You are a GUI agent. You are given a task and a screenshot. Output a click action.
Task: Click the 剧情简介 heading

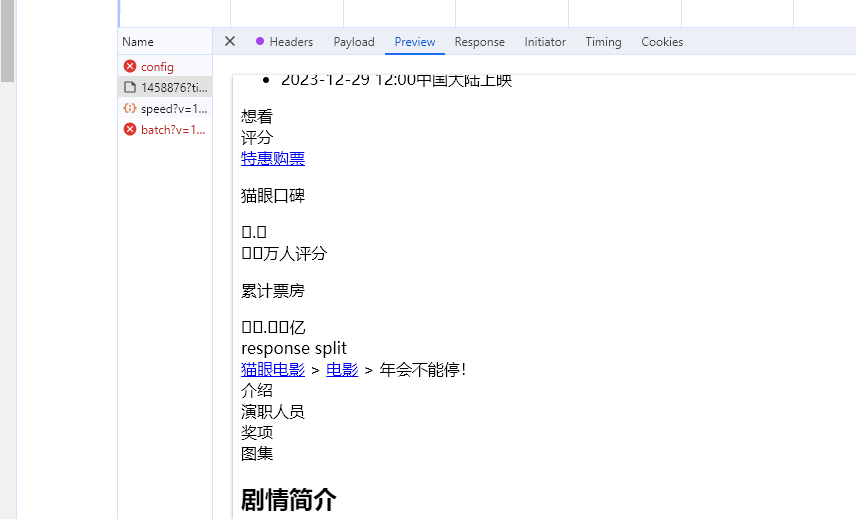click(288, 500)
